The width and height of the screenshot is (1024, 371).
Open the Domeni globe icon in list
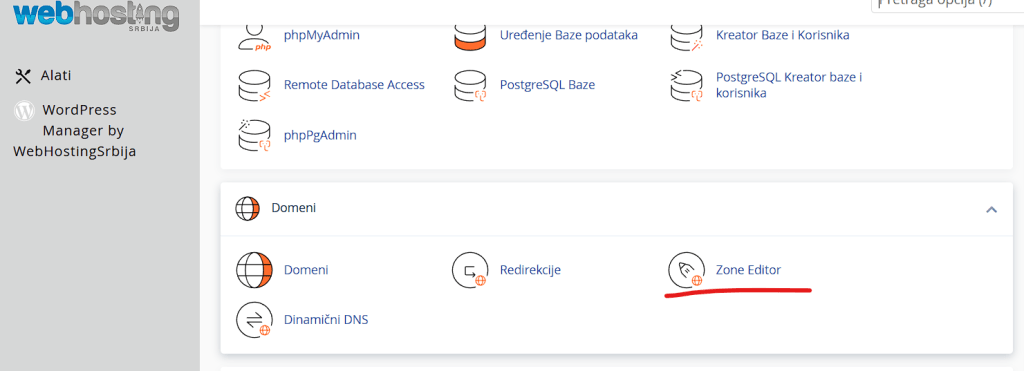point(254,270)
